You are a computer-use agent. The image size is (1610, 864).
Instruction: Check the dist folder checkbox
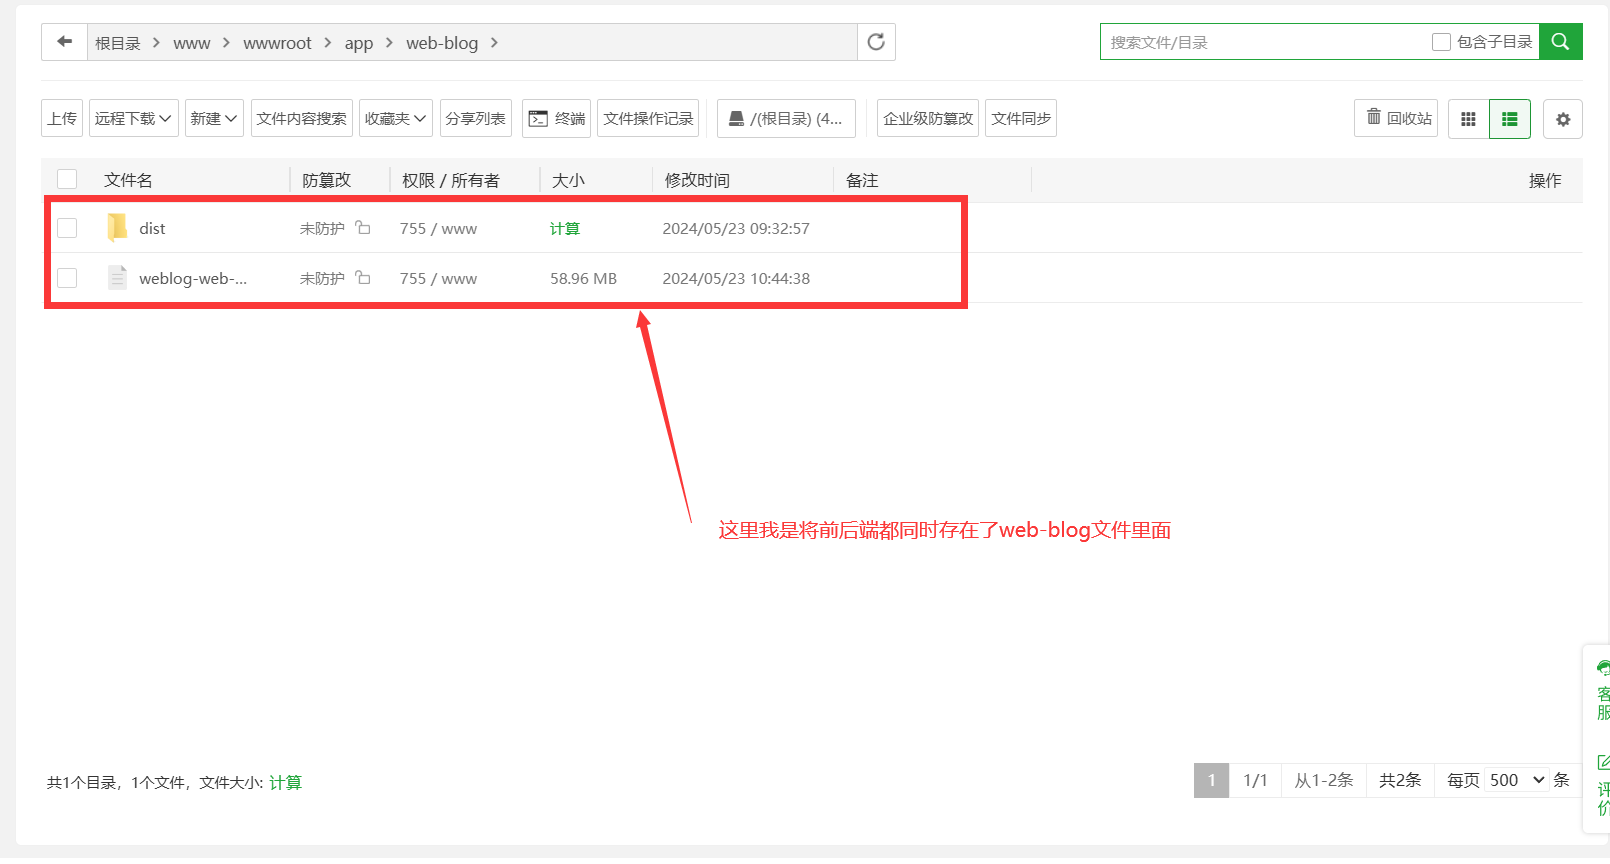[67, 228]
